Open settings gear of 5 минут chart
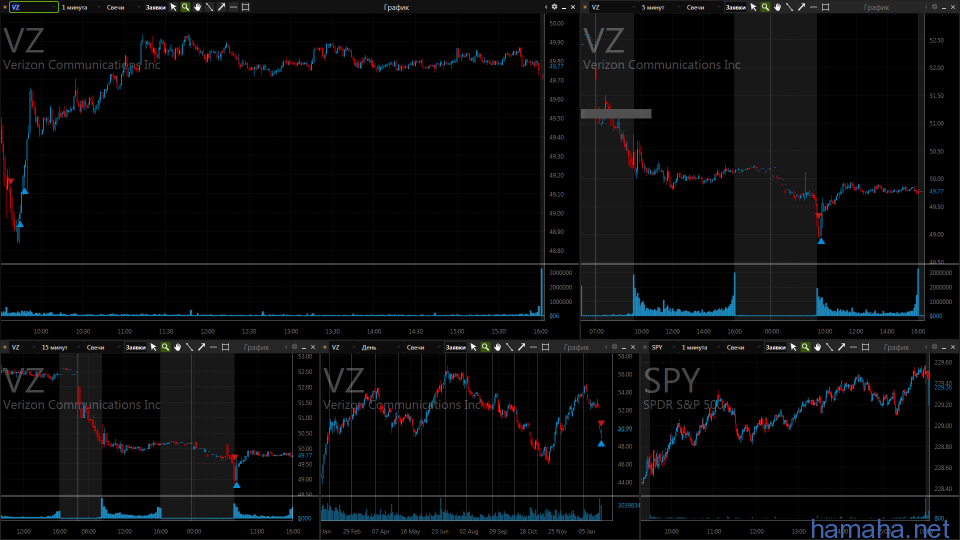The width and height of the screenshot is (960, 540). pos(934,7)
